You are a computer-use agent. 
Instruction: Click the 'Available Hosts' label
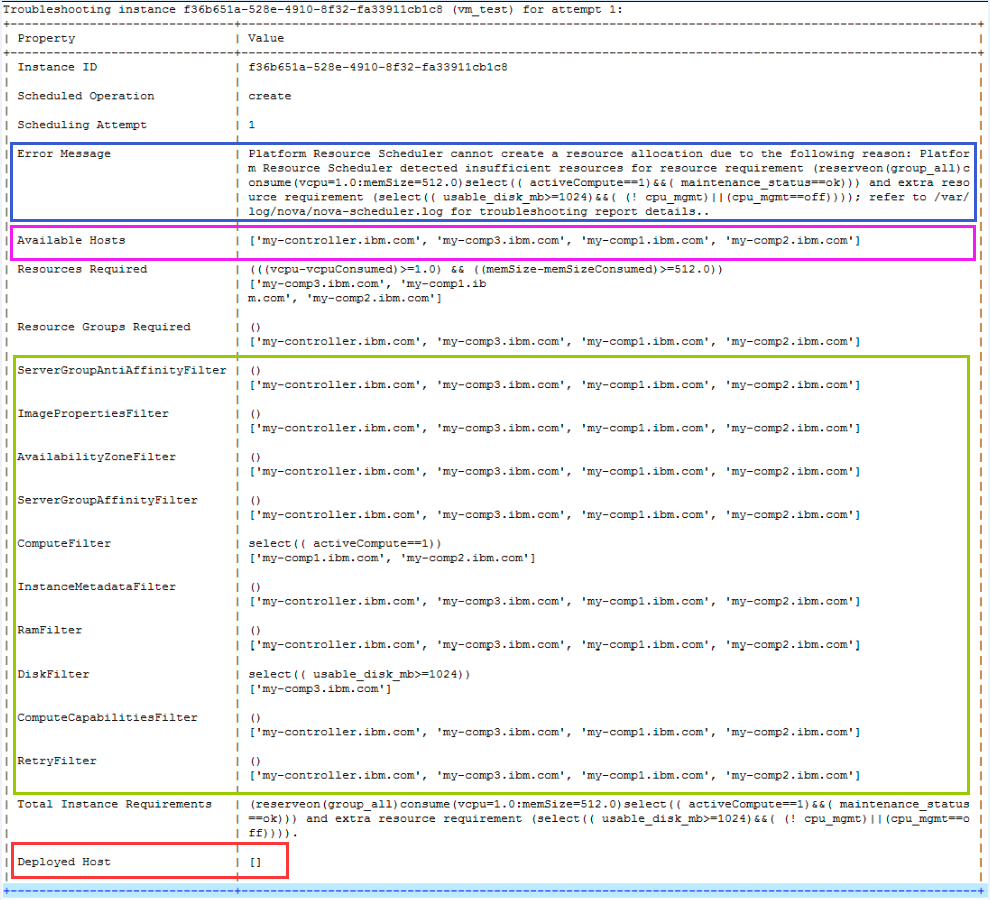[x=71, y=241]
